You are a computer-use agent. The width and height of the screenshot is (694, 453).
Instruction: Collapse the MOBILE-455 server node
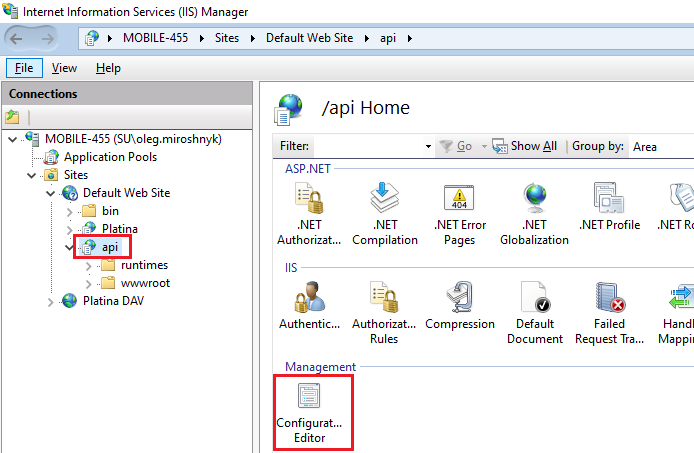[13, 139]
